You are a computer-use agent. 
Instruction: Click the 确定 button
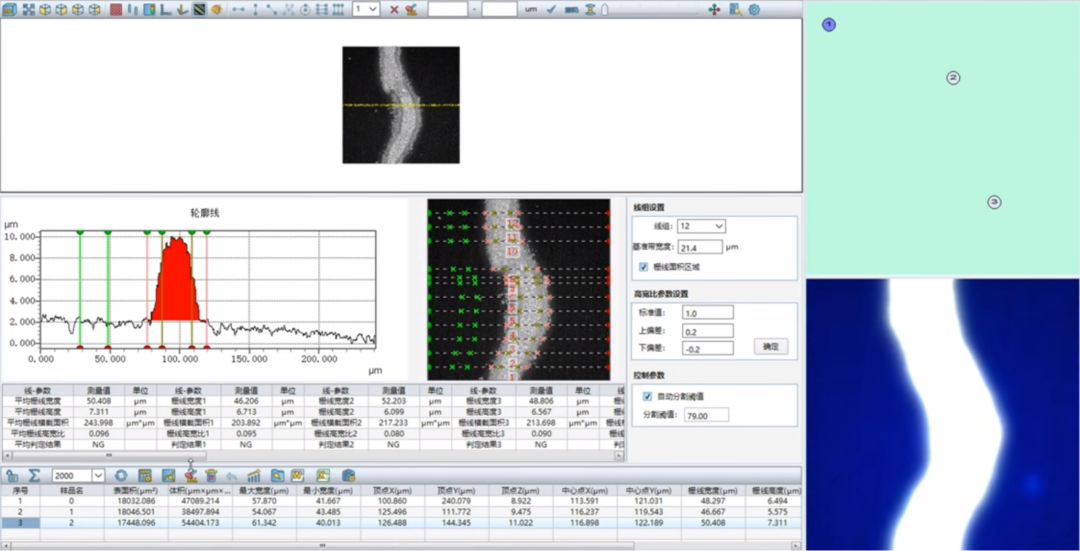pyautogui.click(x=770, y=347)
